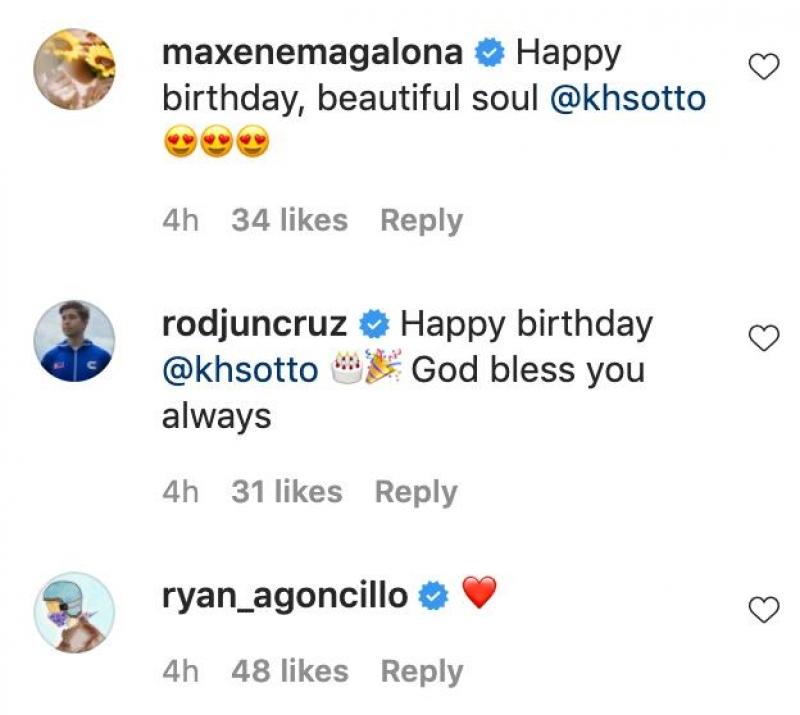Click the verified badge next to ryan_agoncillo
Image resolution: width=800 pixels, height=715 pixels.
[x=431, y=592]
